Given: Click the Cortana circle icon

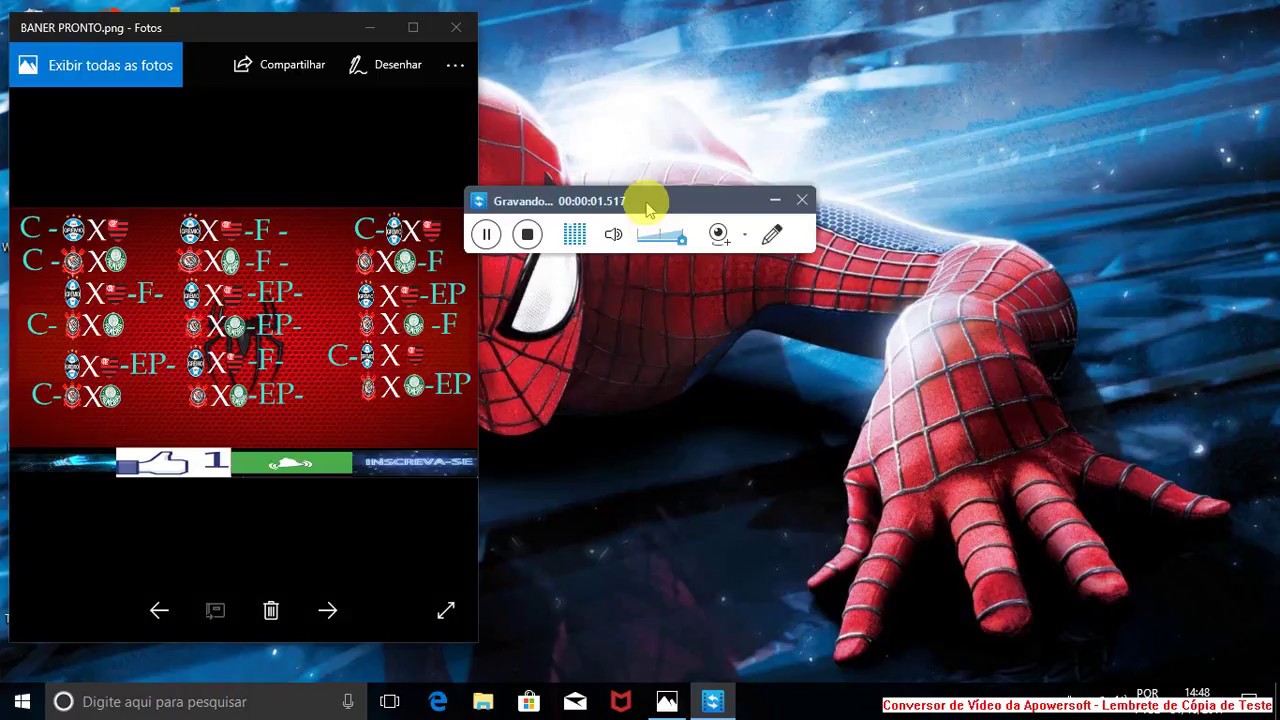Looking at the screenshot, I should (63, 702).
